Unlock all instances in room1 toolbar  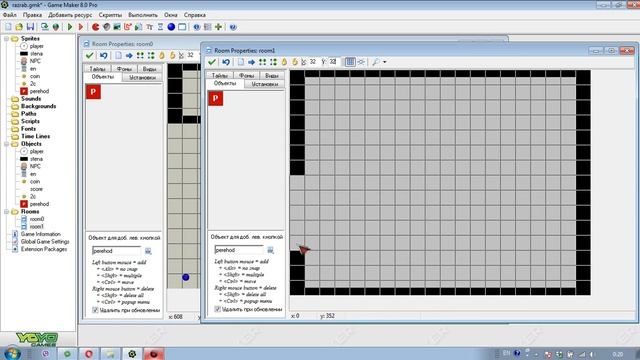(294, 62)
